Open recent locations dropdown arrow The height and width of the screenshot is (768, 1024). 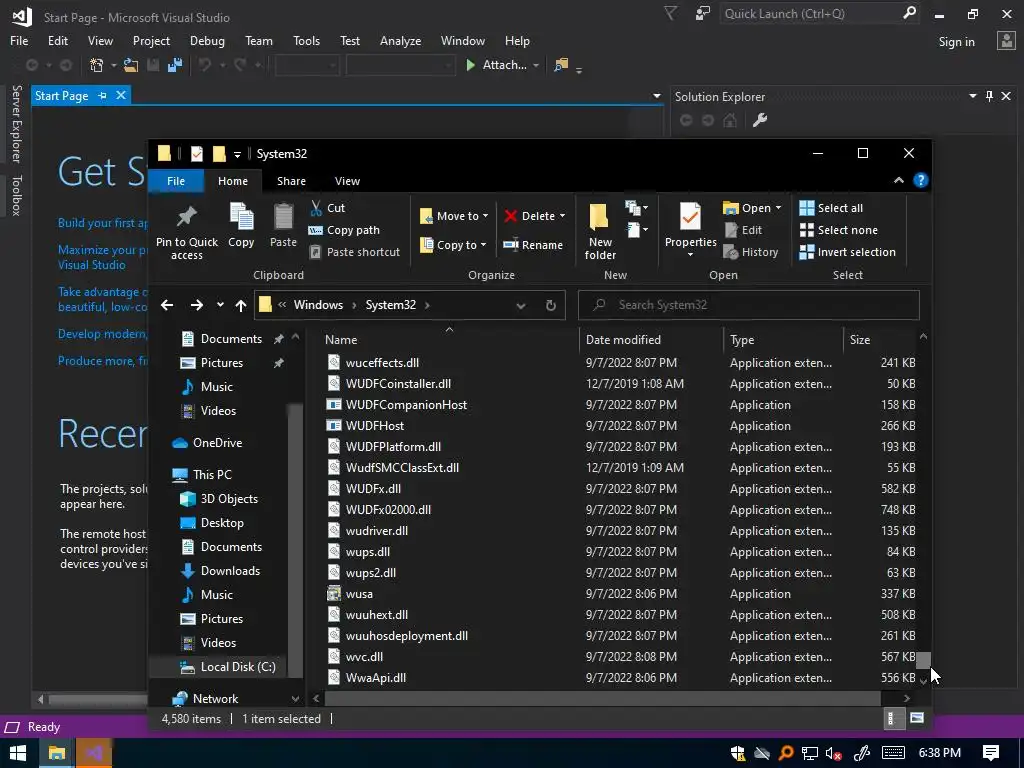[220, 305]
